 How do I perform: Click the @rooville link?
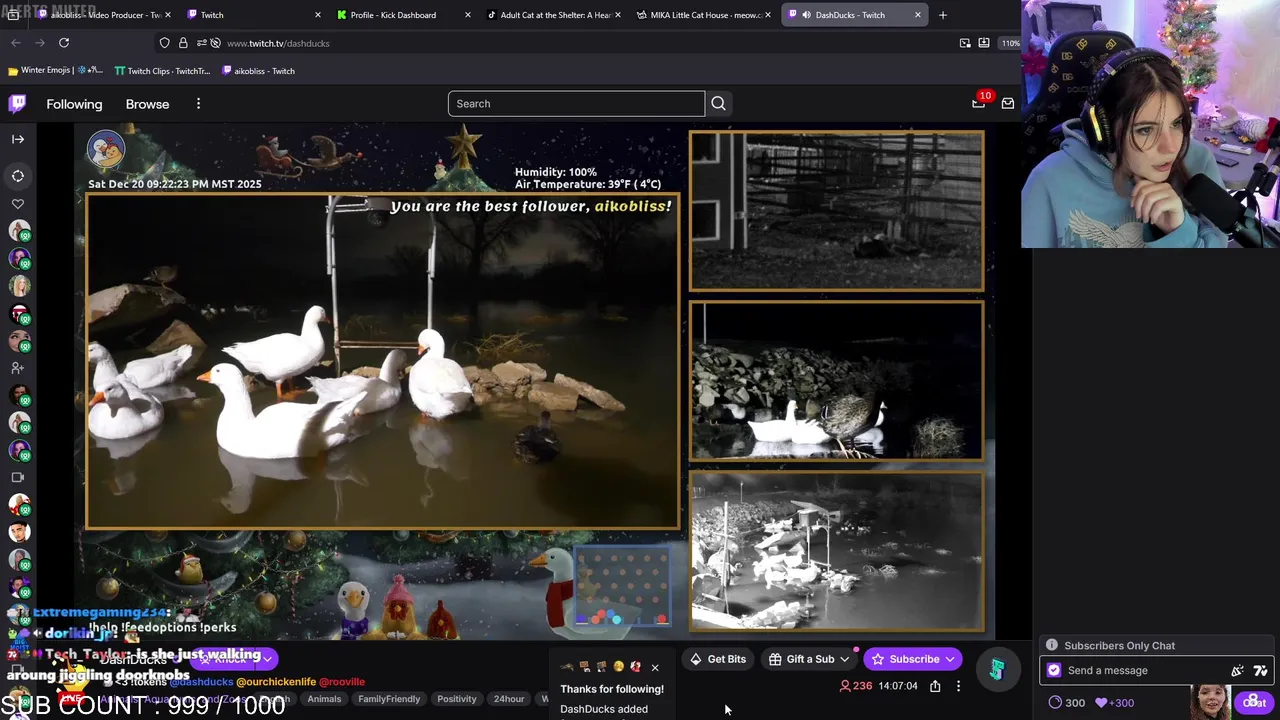(x=342, y=682)
